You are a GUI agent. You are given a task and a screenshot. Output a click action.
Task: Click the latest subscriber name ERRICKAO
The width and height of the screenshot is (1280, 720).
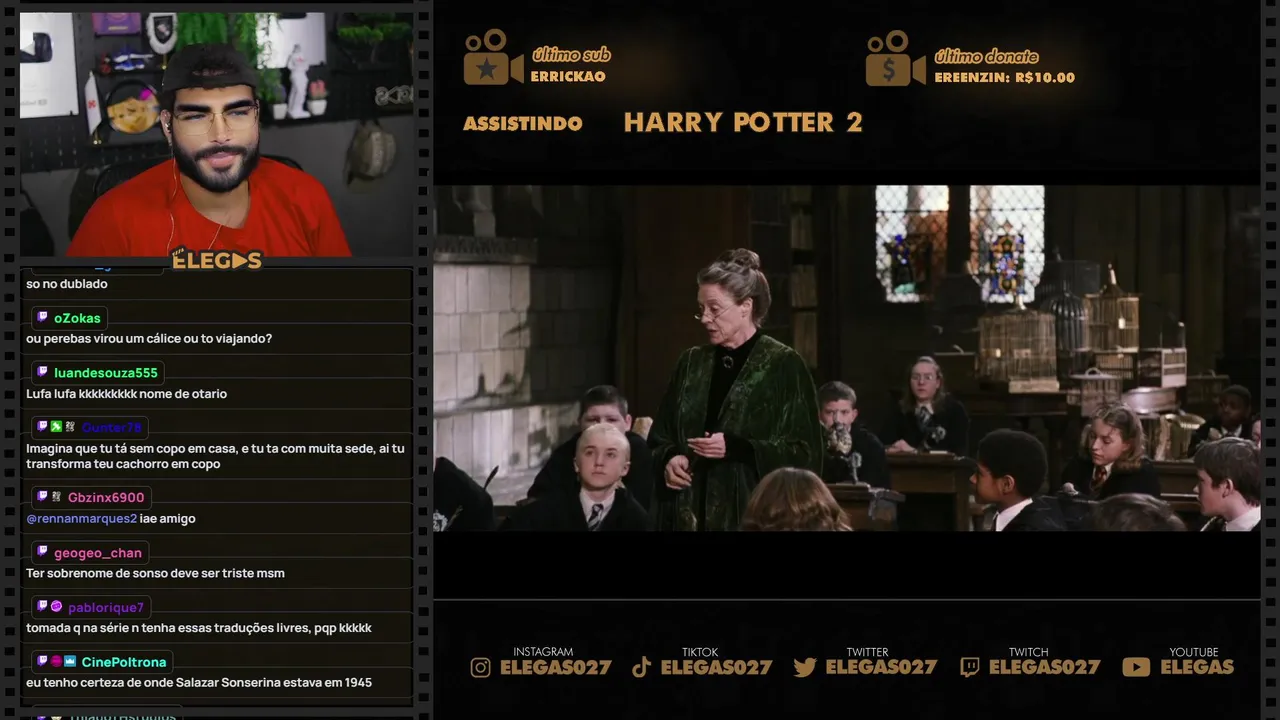click(x=568, y=77)
